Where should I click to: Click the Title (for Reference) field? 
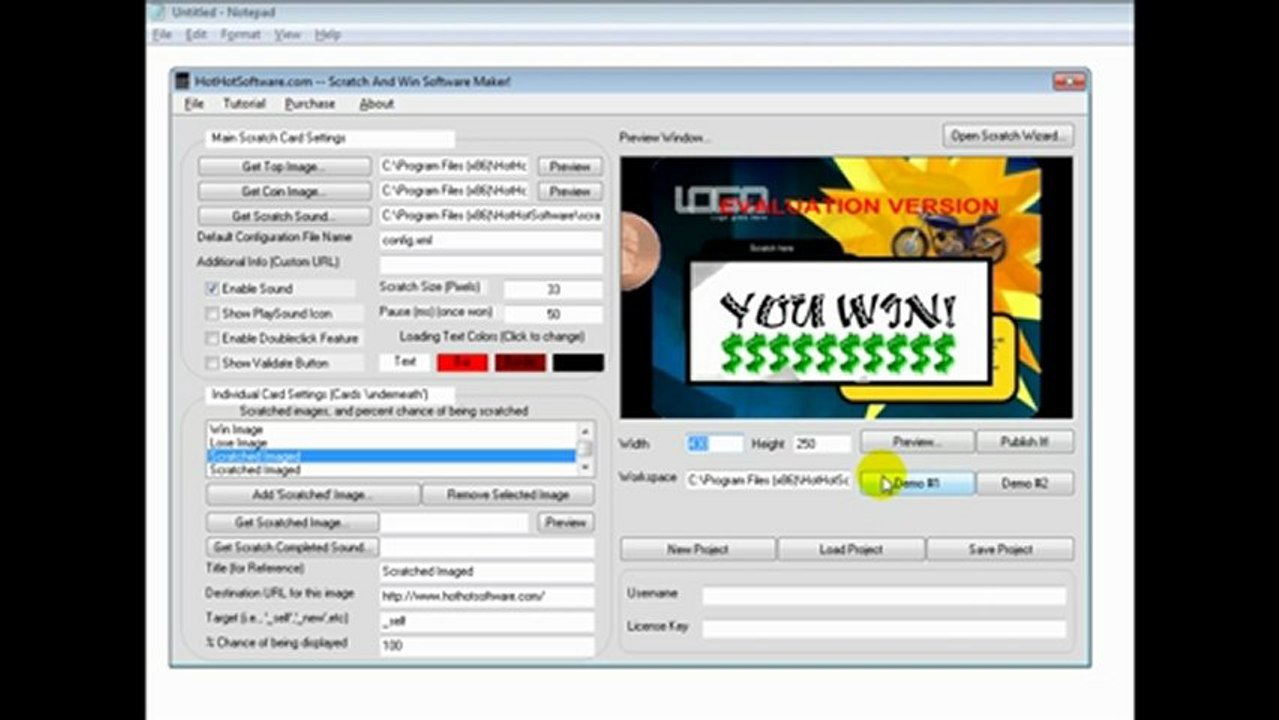487,572
